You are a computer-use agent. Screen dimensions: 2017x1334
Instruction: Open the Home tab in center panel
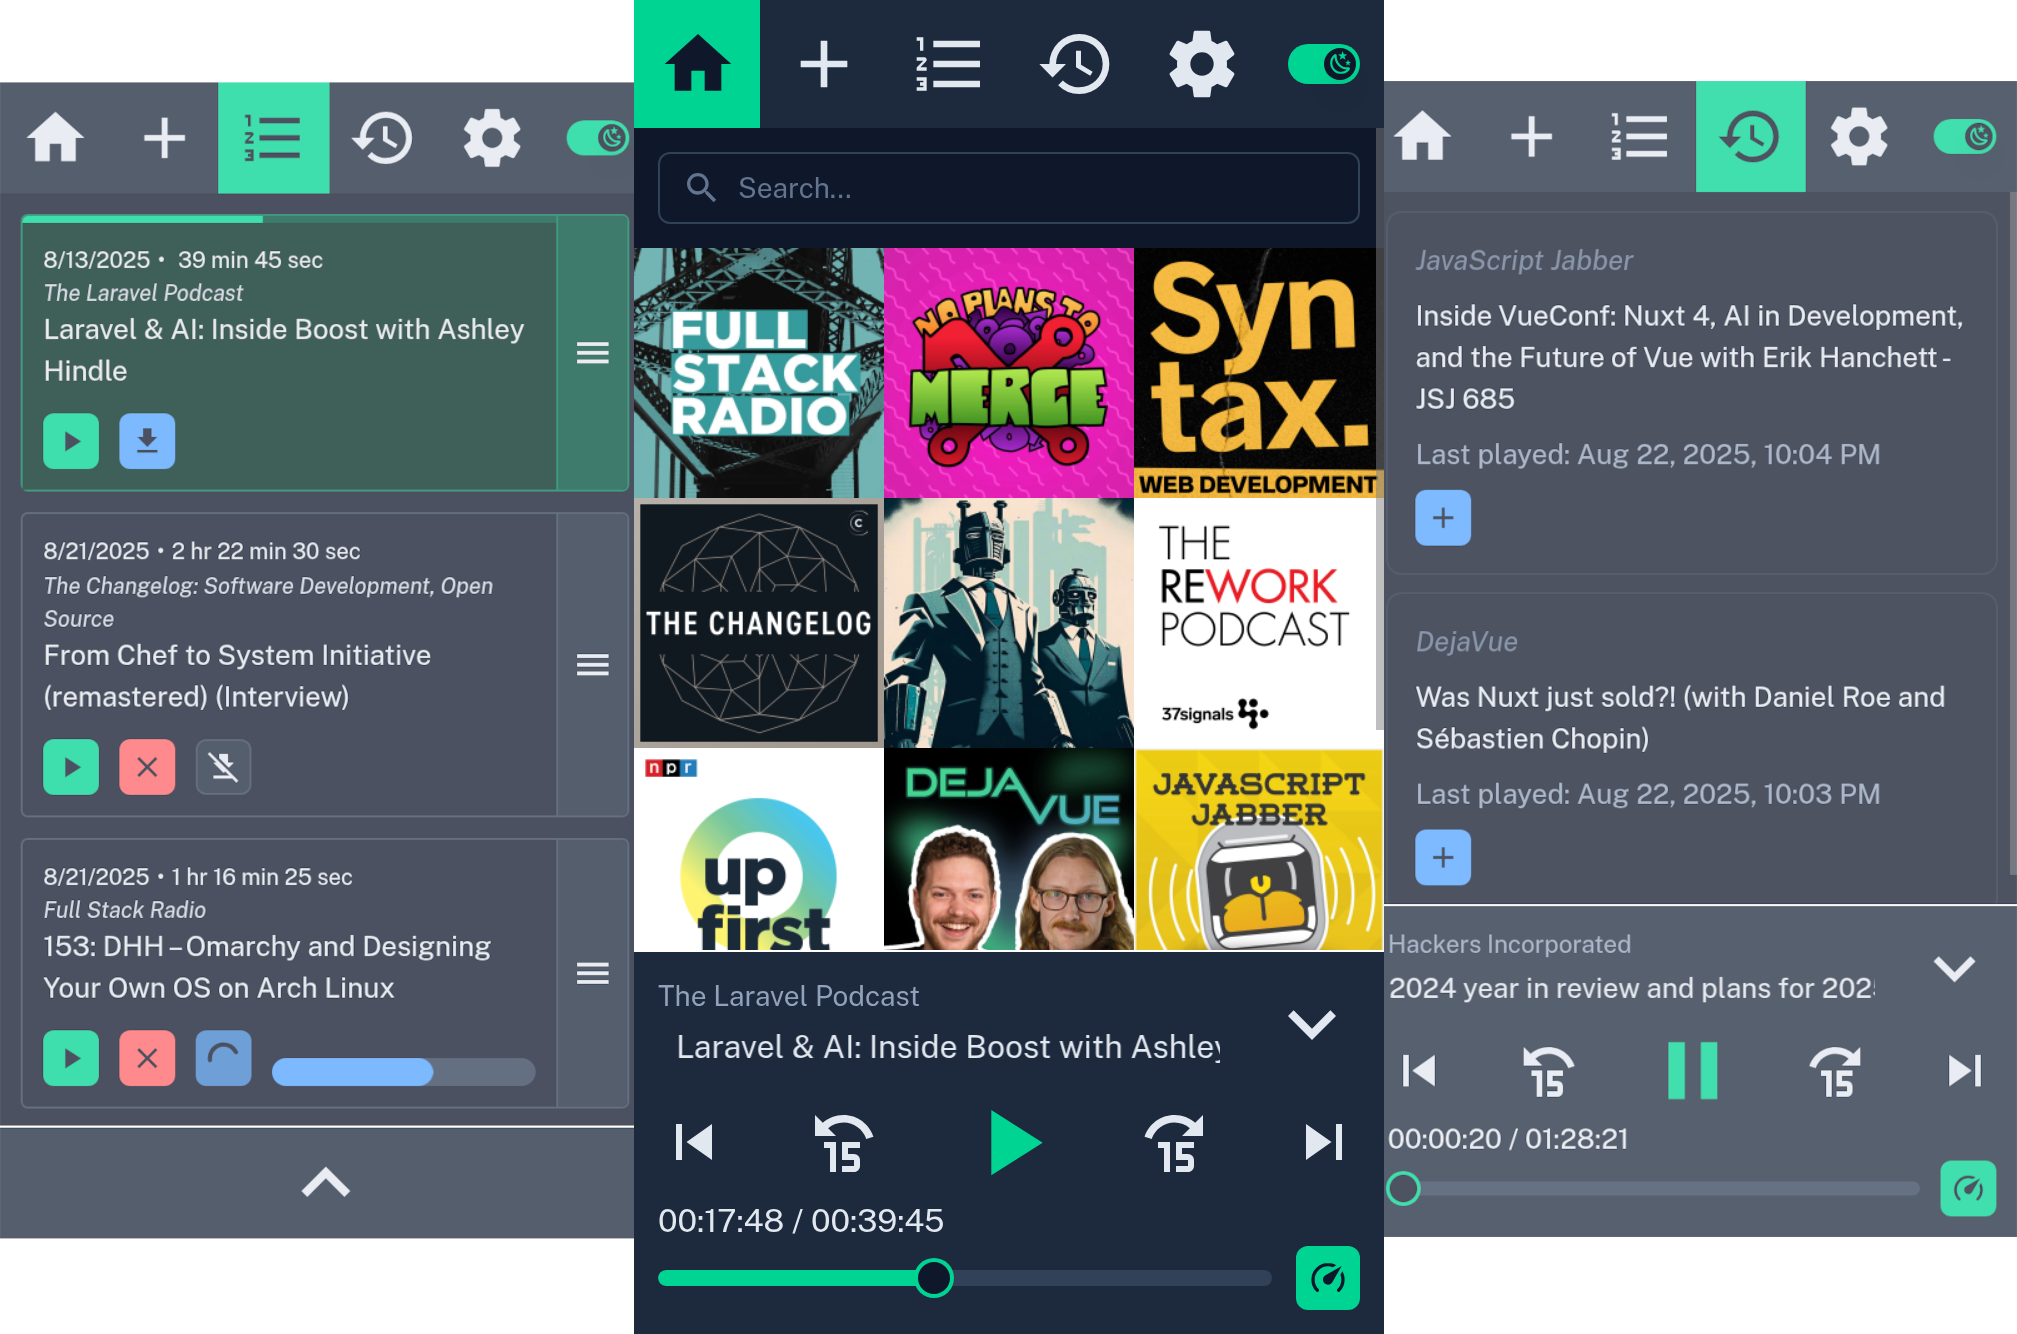pos(697,64)
